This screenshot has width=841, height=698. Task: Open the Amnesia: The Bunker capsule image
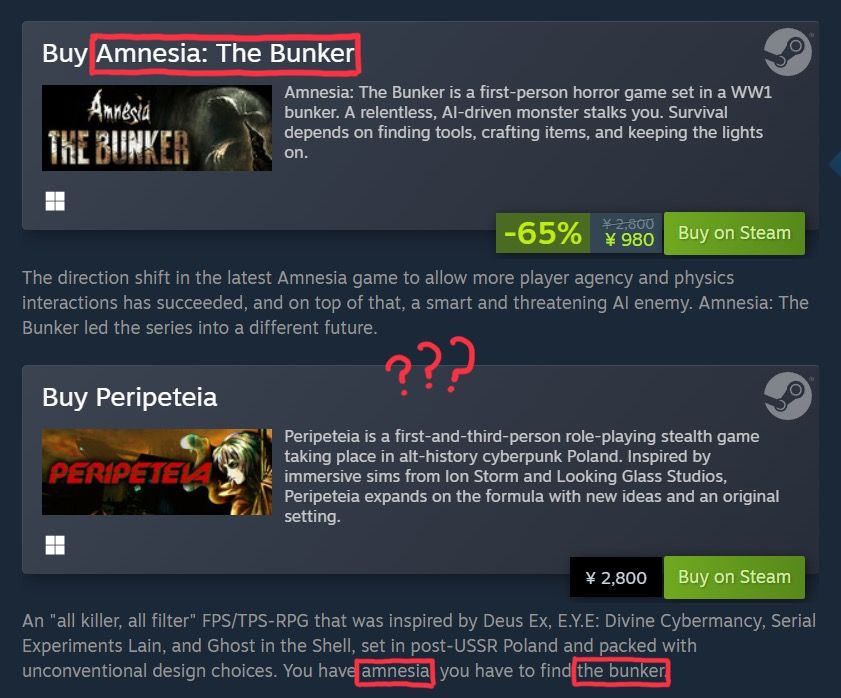[157, 128]
